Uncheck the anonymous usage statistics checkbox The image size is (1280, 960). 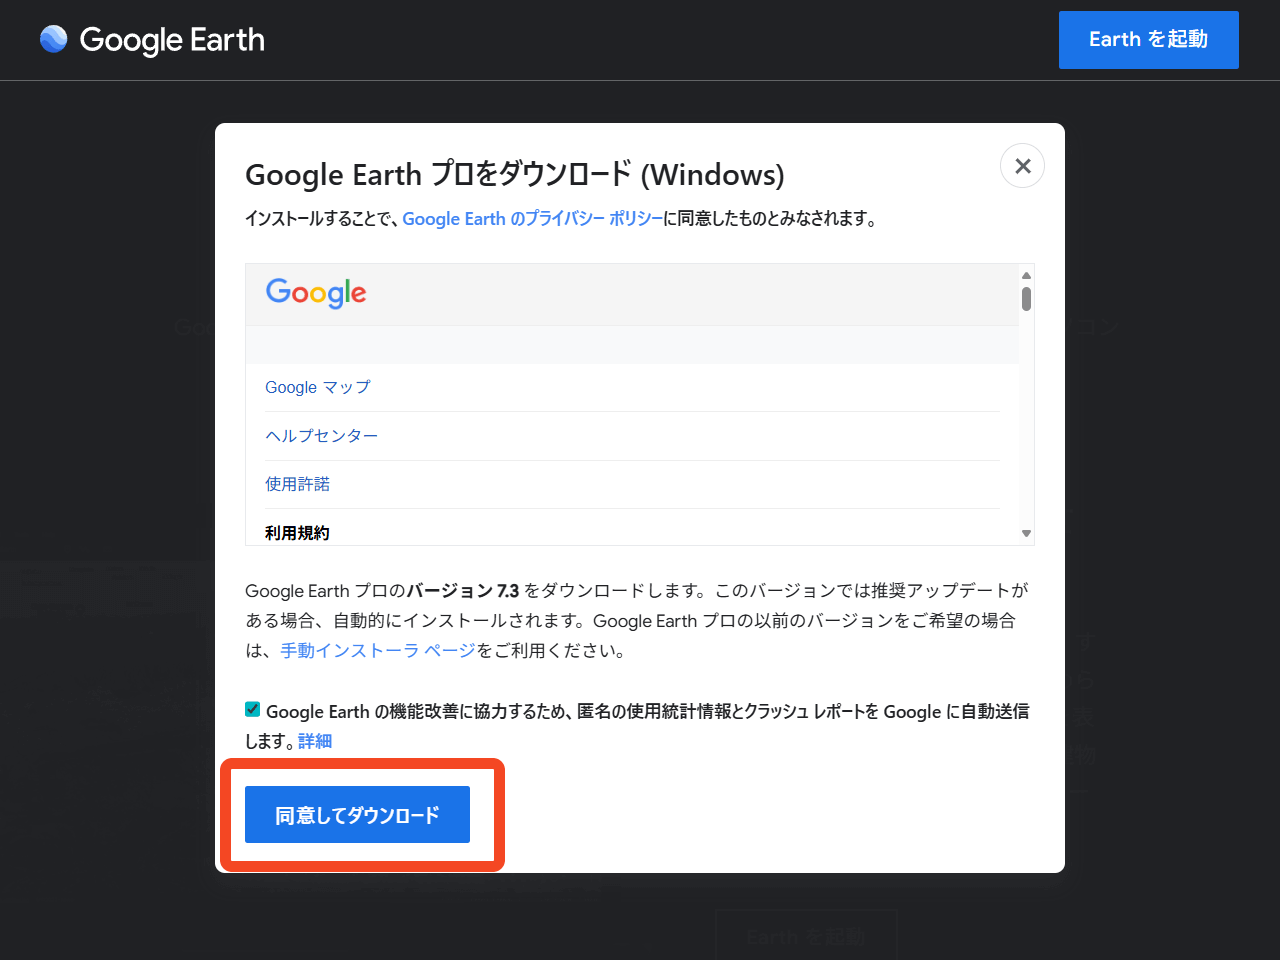click(252, 709)
